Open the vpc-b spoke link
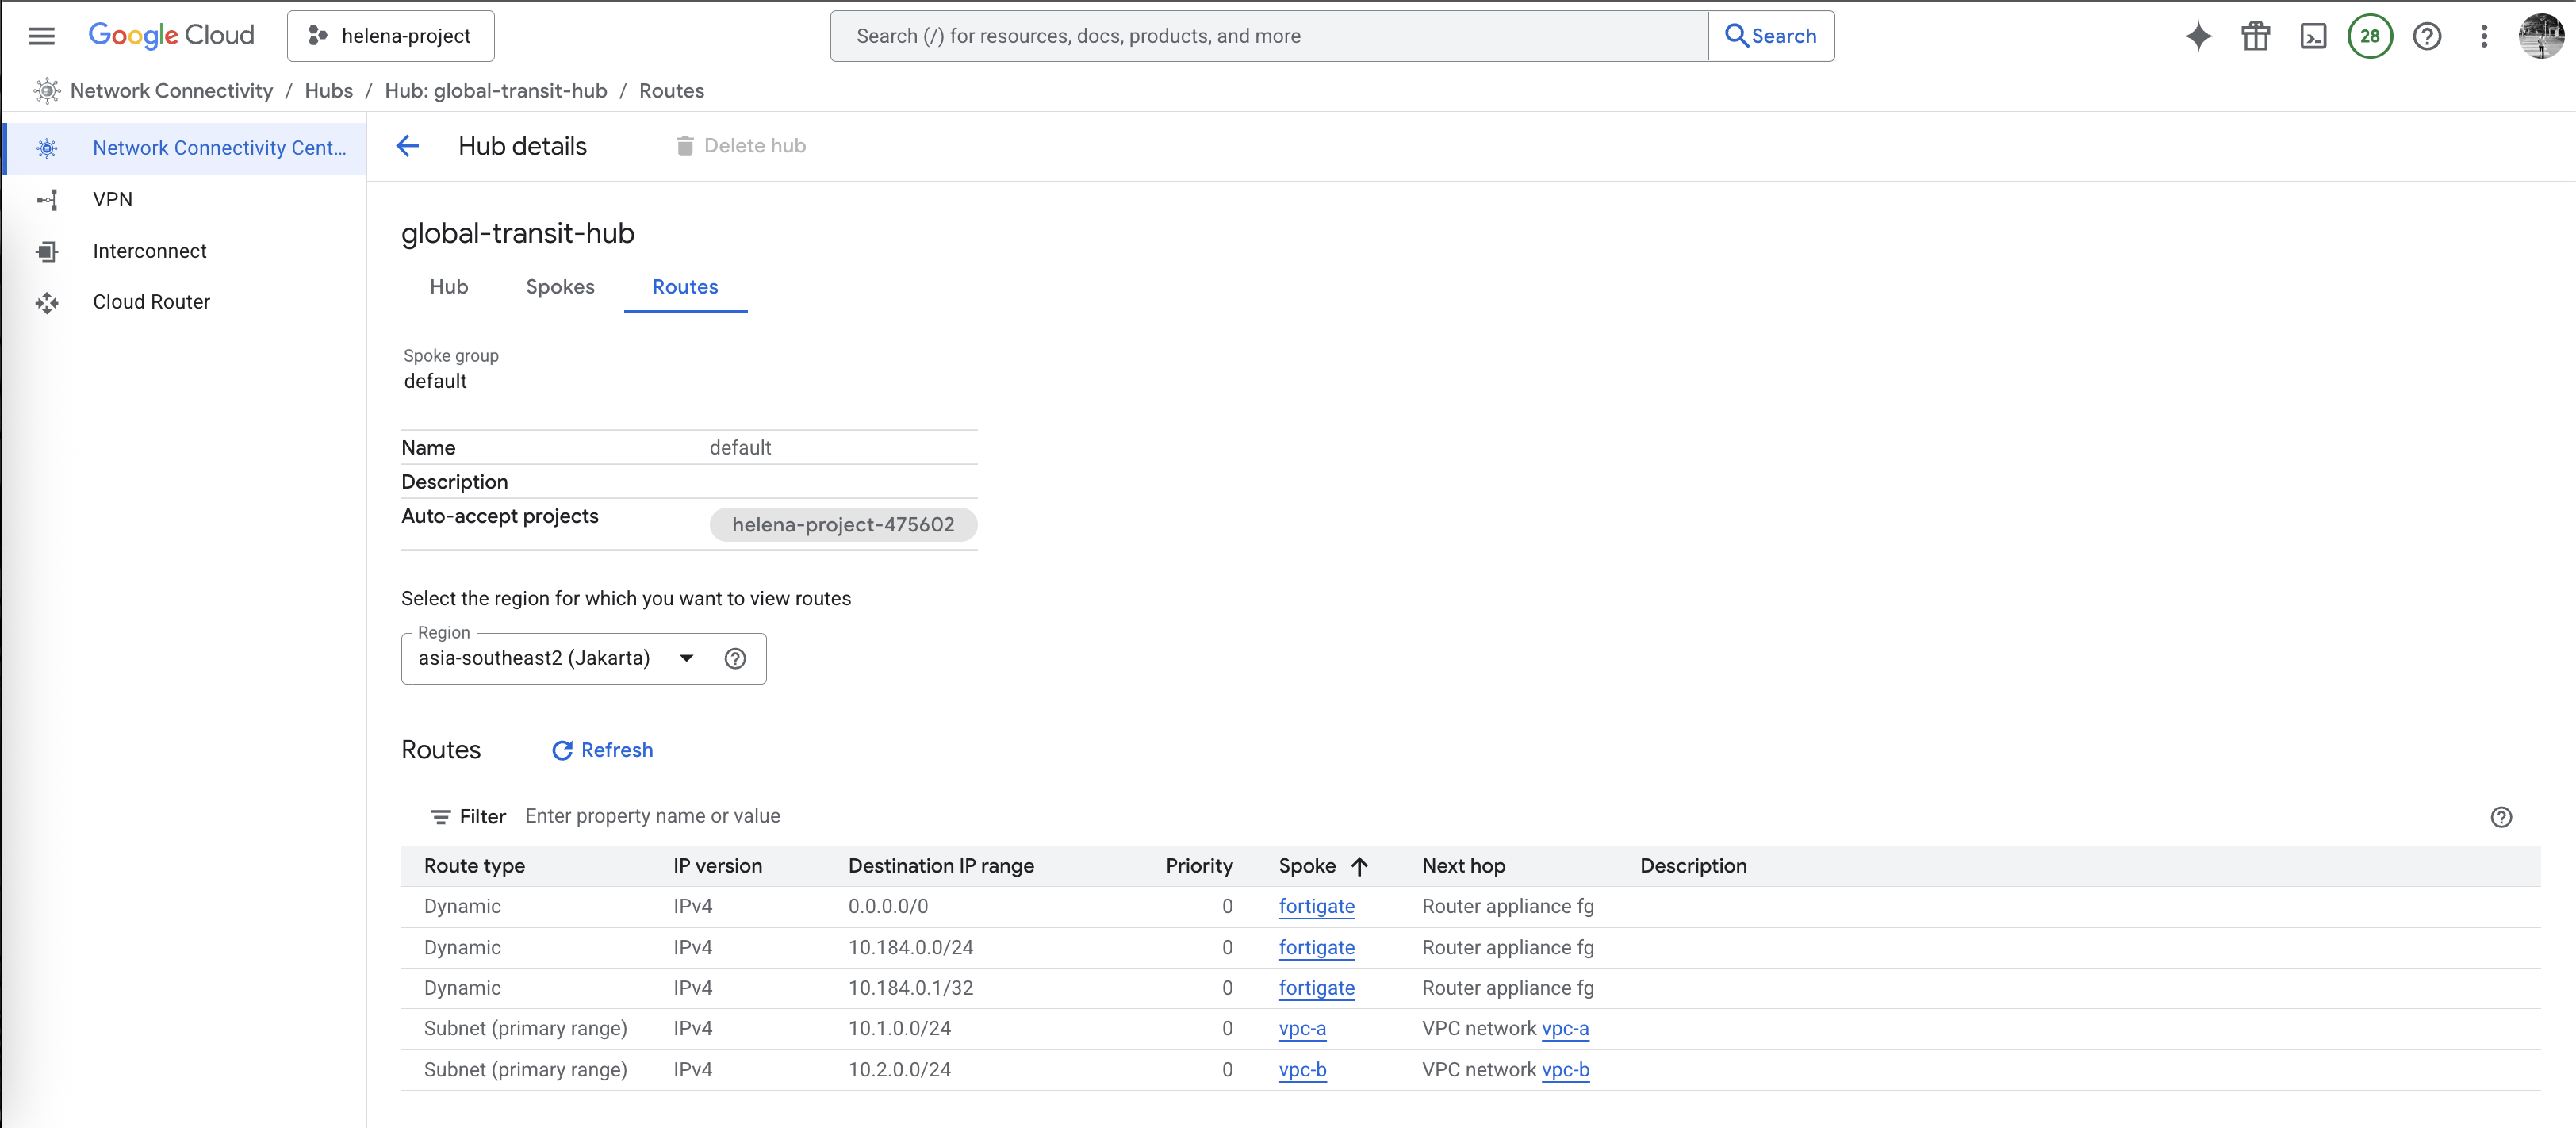The image size is (2576, 1128). (1302, 1069)
